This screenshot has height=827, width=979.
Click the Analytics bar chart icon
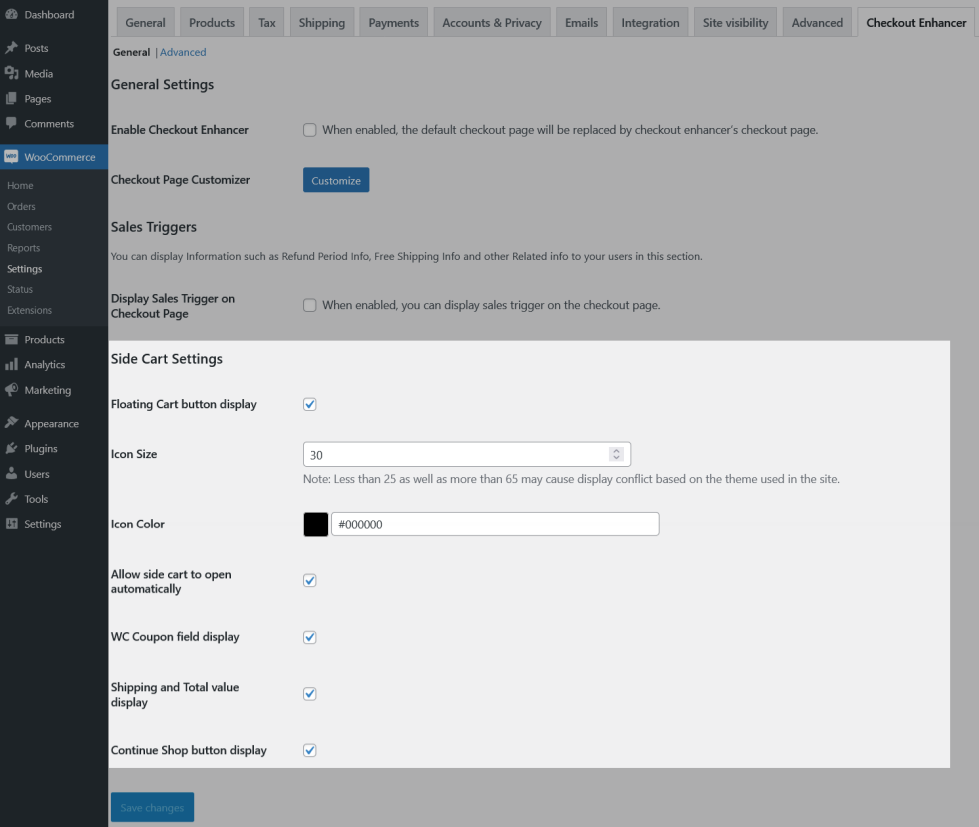tap(11, 365)
